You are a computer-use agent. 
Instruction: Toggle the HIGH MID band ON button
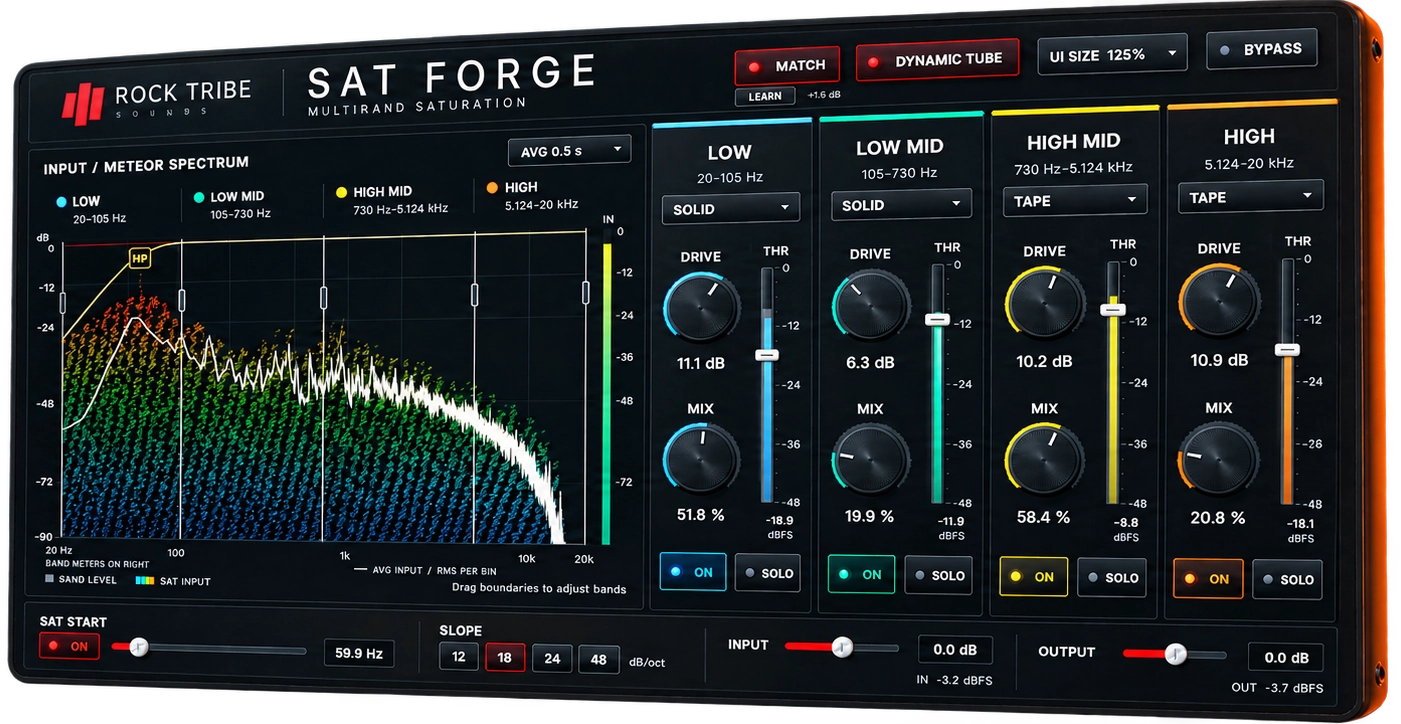tap(1034, 577)
